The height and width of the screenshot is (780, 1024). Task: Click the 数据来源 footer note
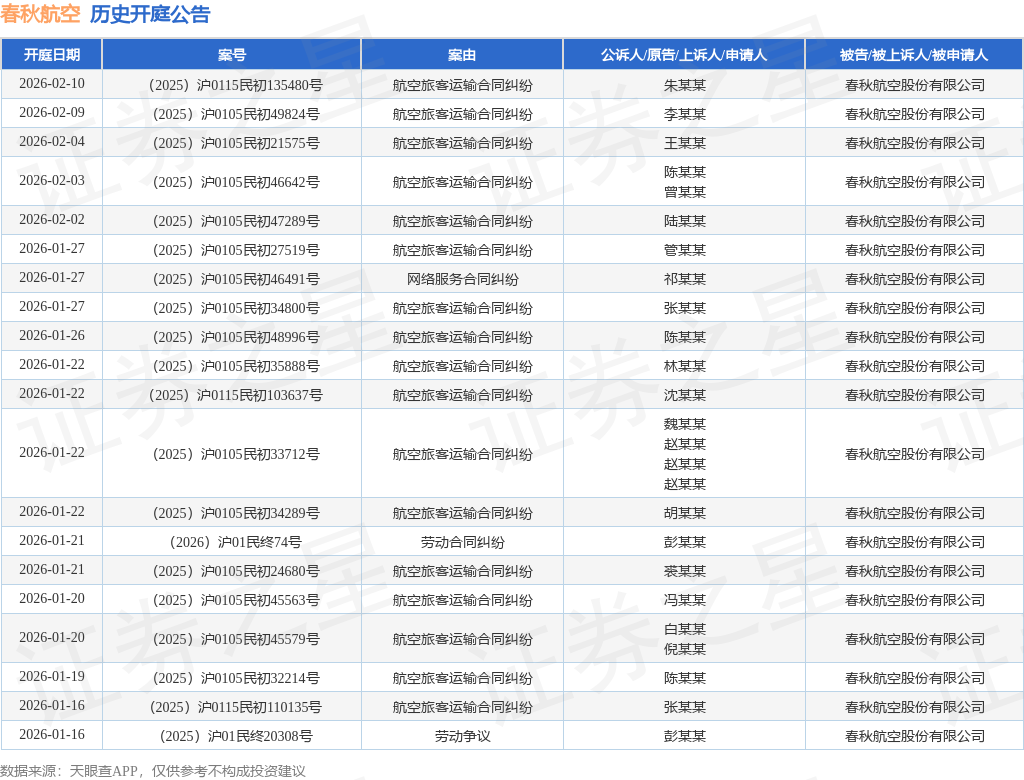coord(153,772)
